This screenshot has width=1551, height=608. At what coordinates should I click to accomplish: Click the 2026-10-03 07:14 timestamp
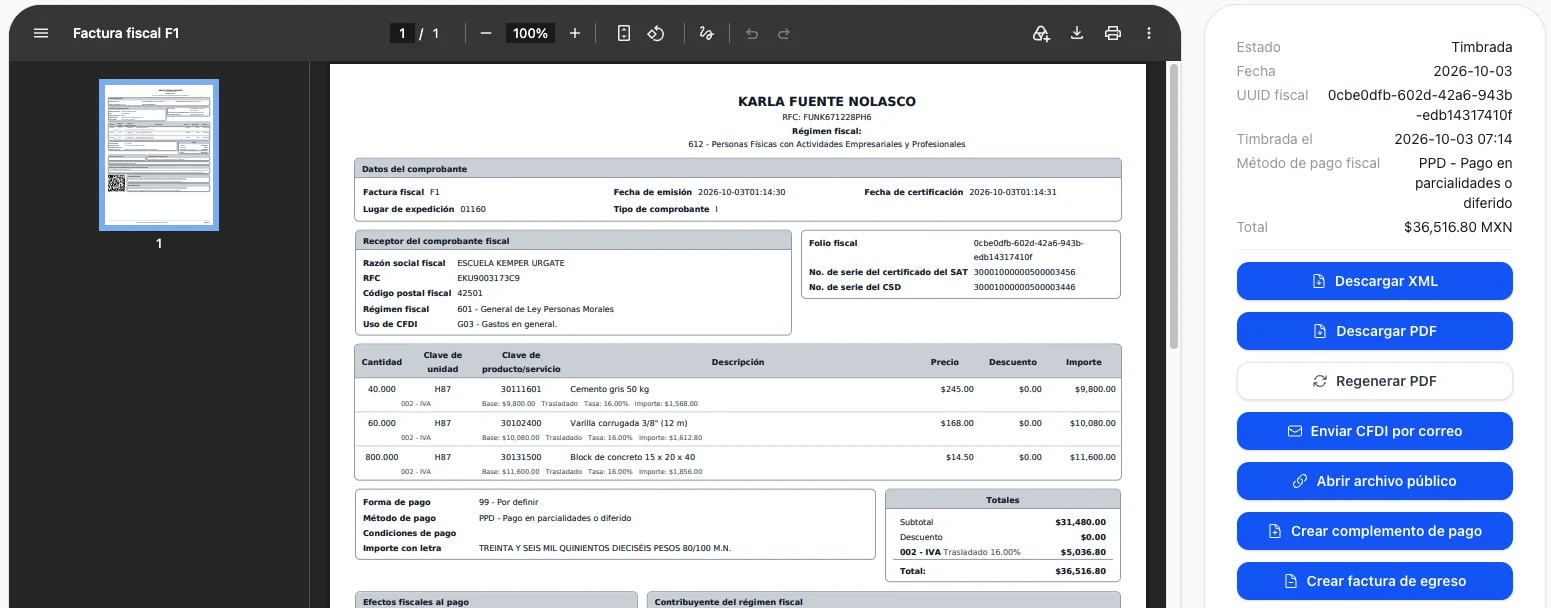pos(1453,139)
